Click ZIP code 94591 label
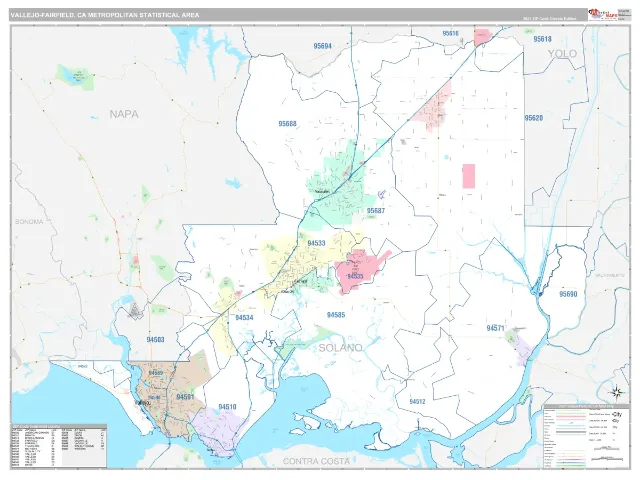The height and width of the screenshot is (480, 640). [185, 397]
